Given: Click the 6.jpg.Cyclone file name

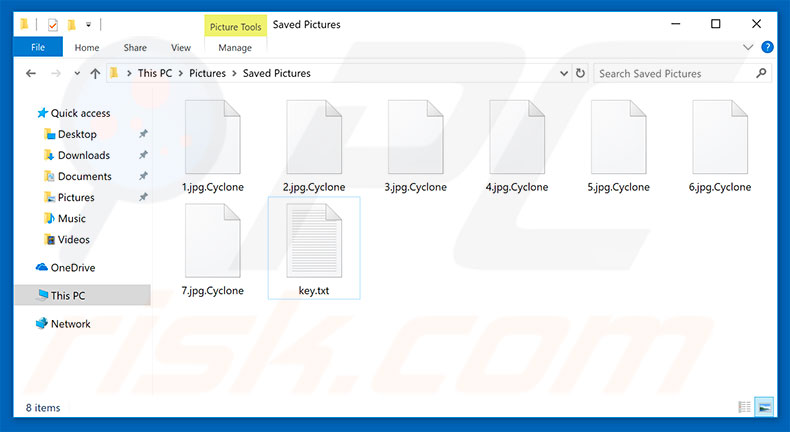Looking at the screenshot, I should pyautogui.click(x=720, y=187).
